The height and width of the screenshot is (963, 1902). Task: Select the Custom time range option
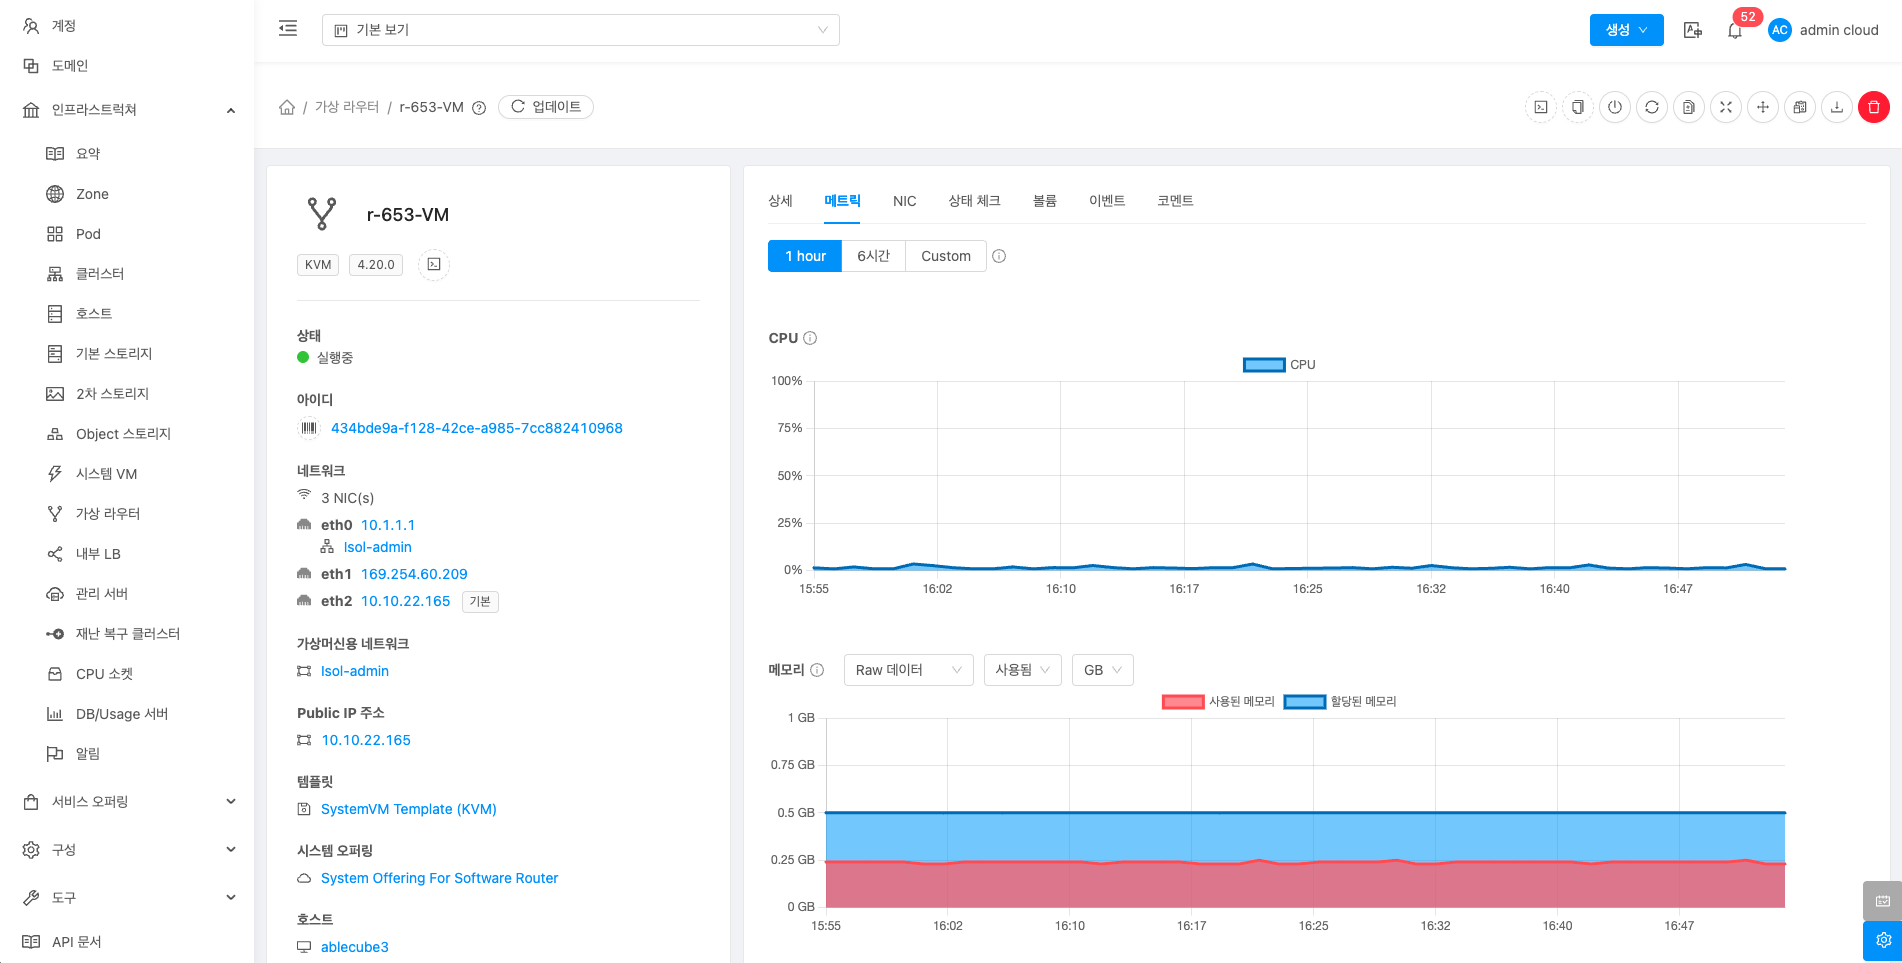pyautogui.click(x=945, y=256)
